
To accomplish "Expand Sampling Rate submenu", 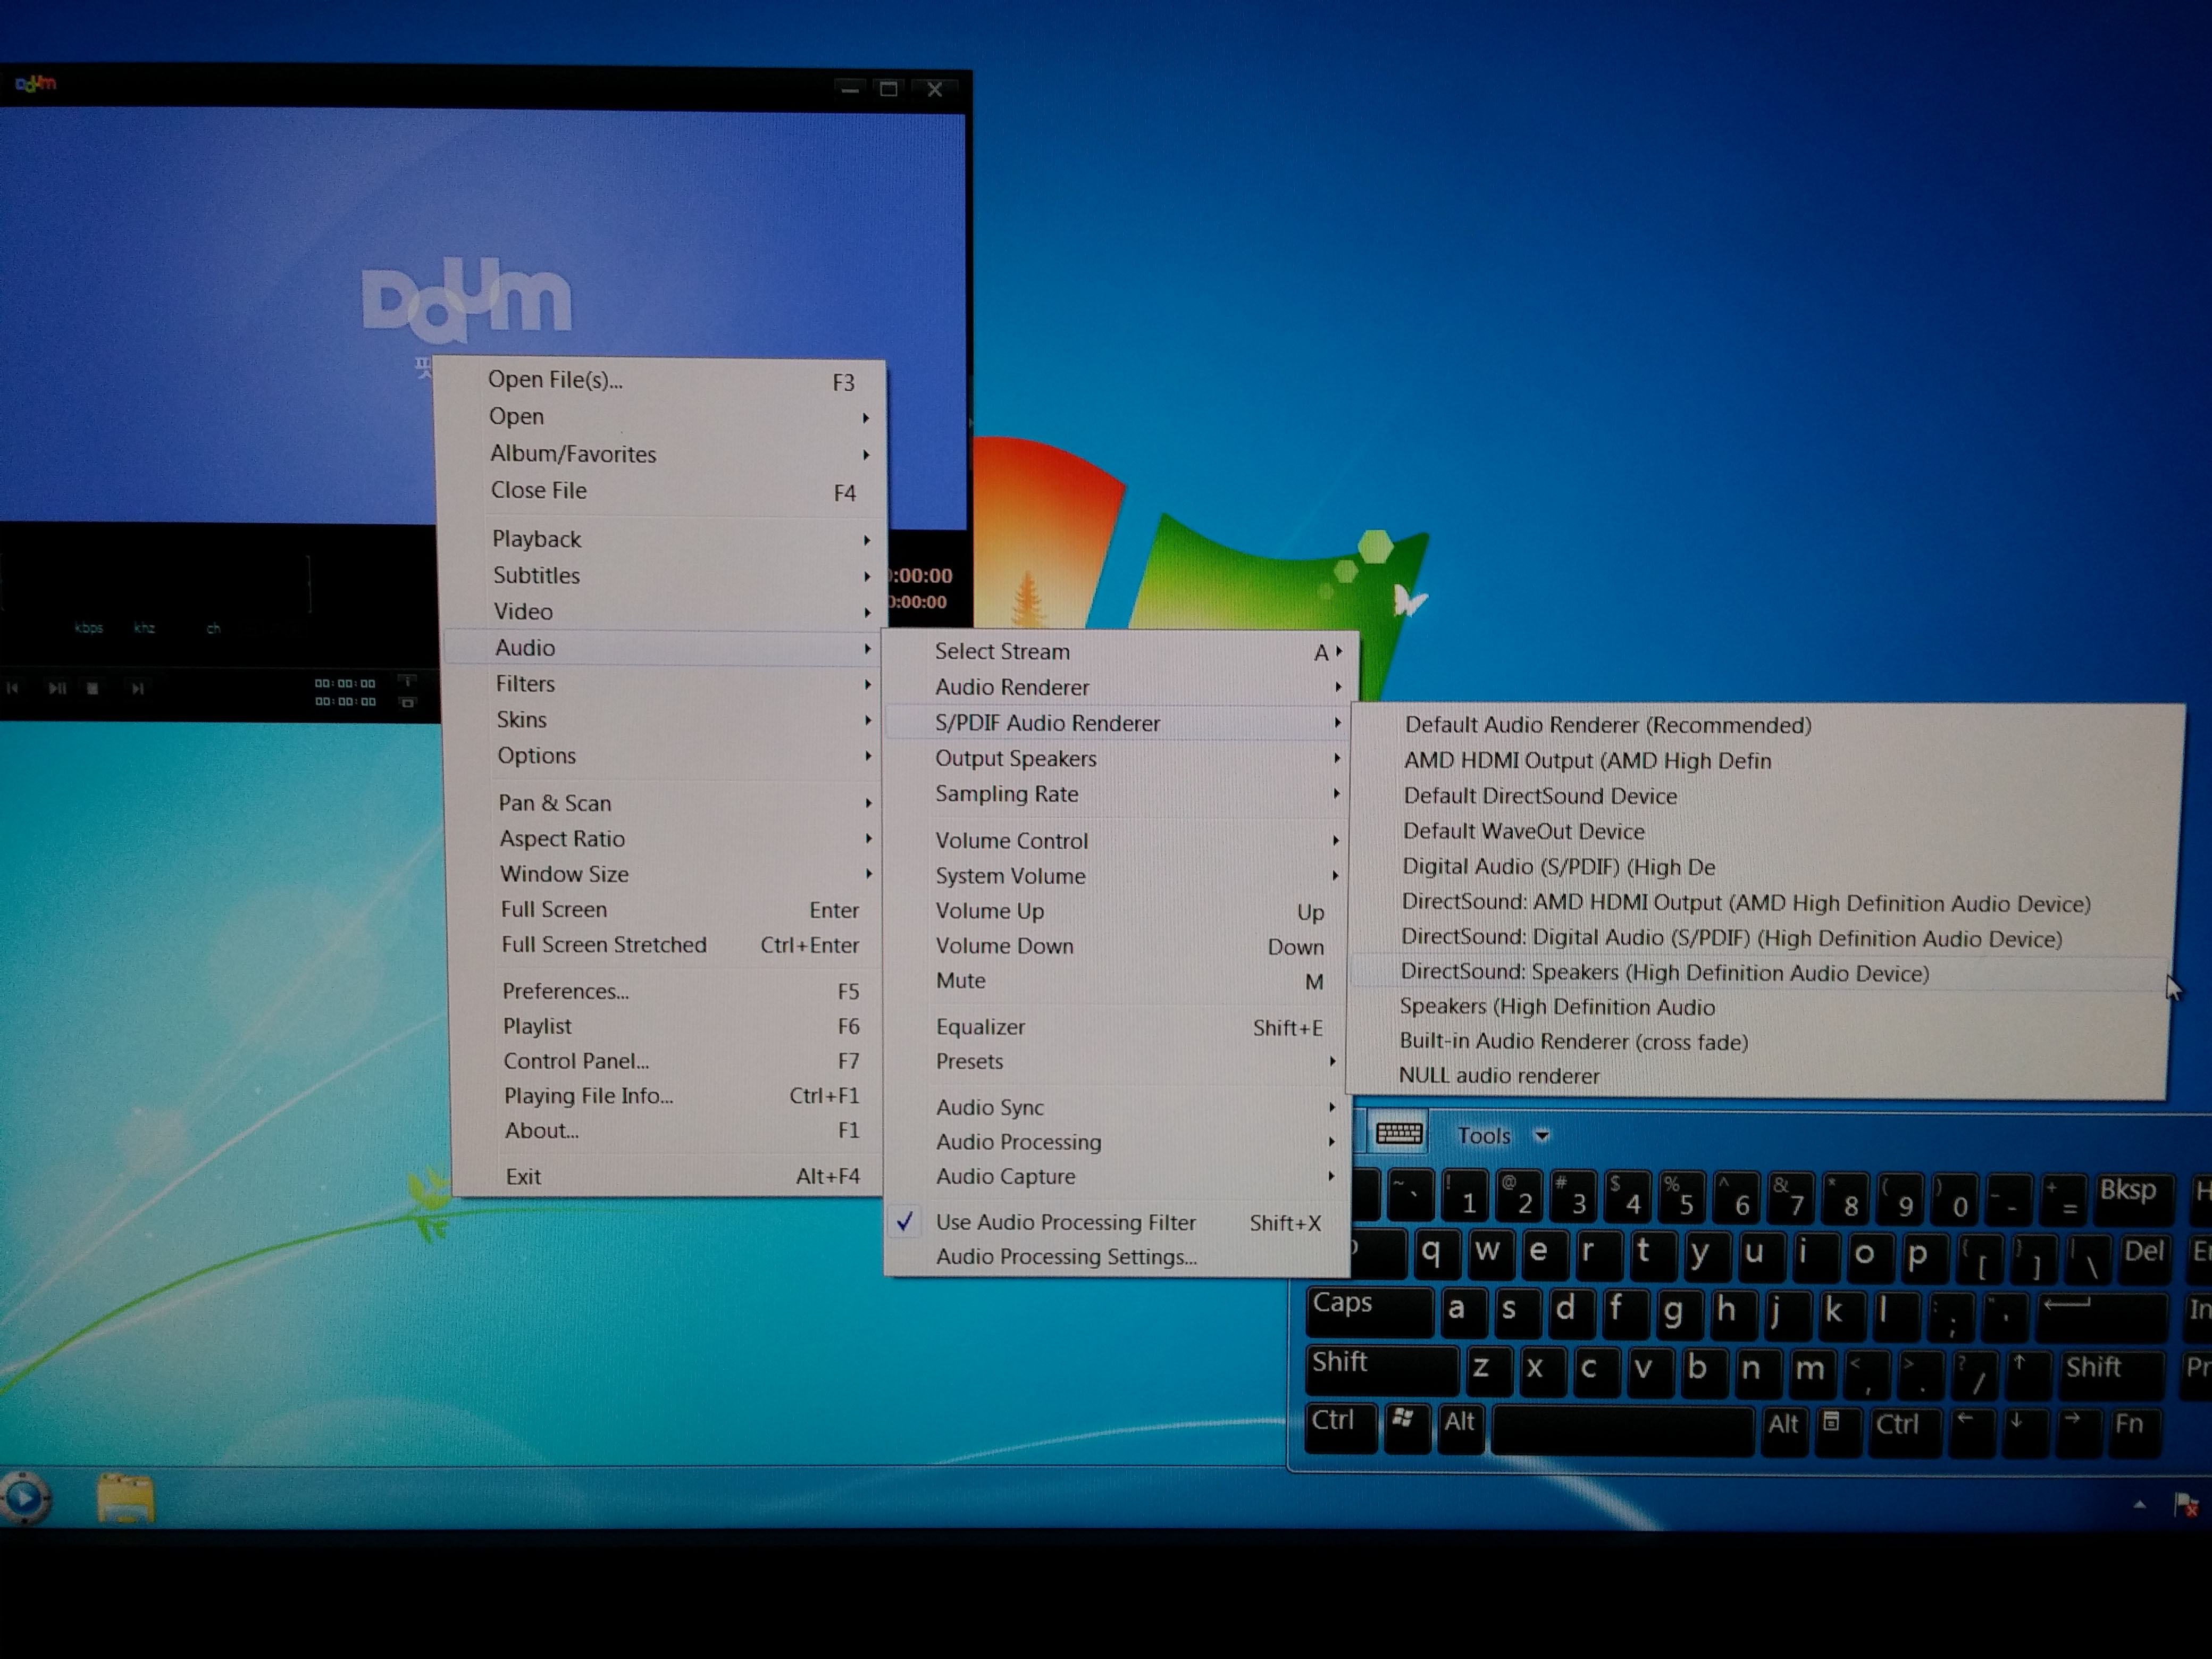I will 1117,794.
